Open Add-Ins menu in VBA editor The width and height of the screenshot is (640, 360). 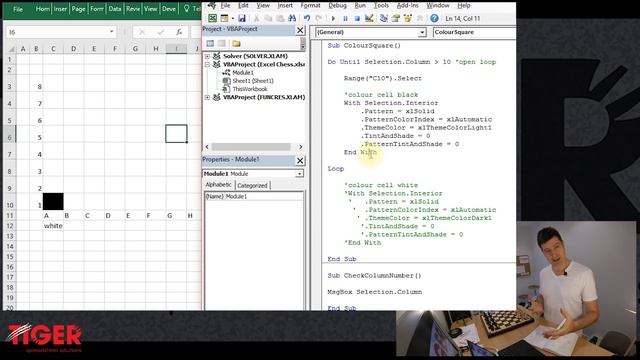point(407,5)
